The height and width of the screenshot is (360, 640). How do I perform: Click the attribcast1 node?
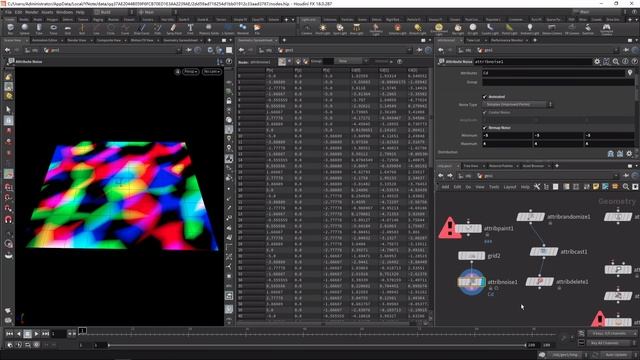pyautogui.click(x=544, y=252)
